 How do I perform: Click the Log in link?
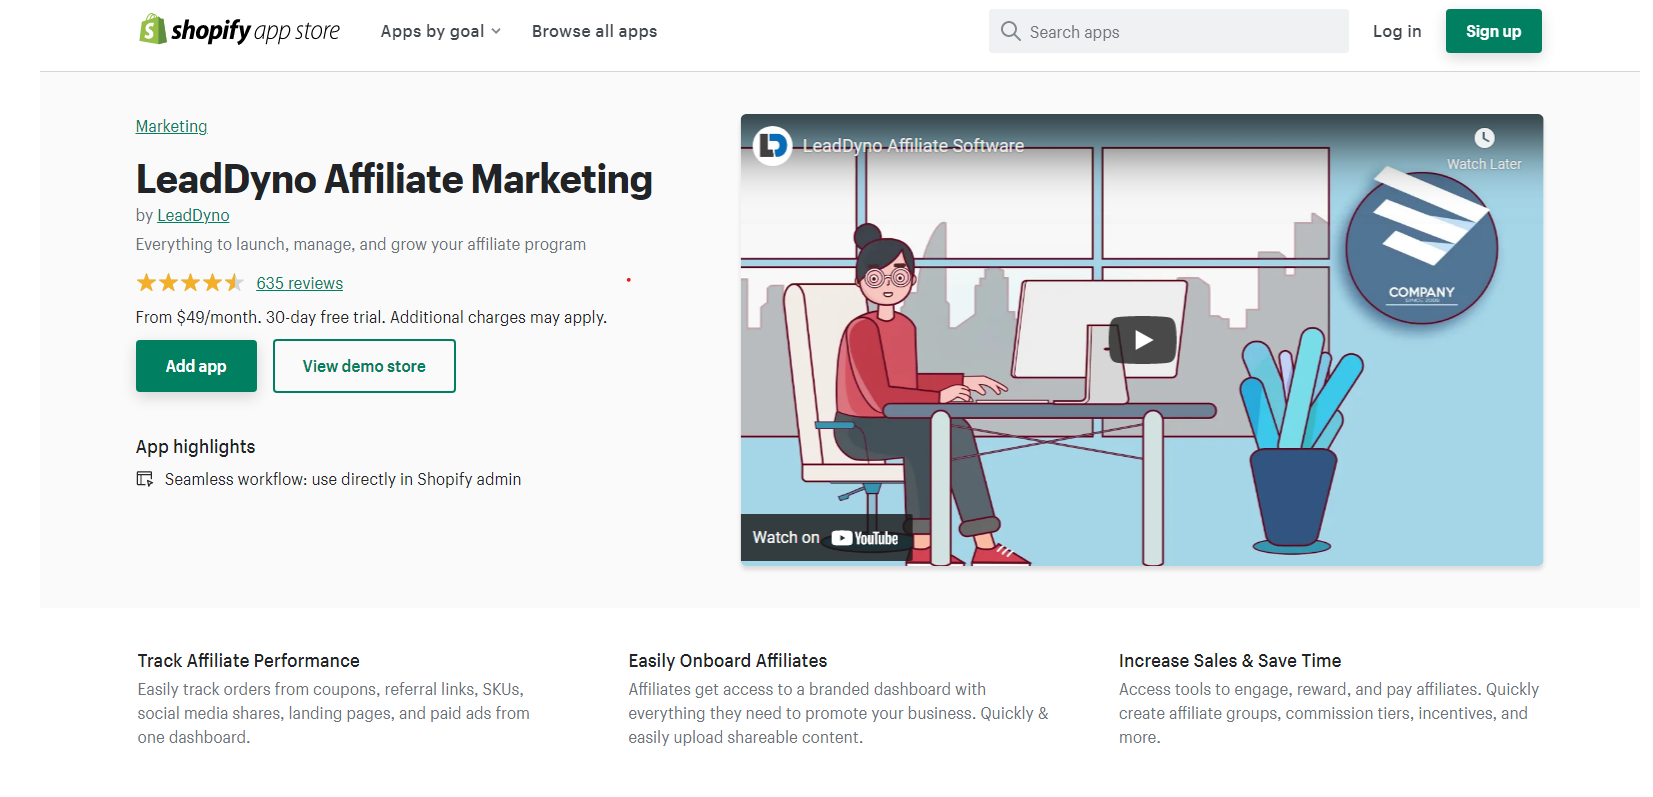pos(1397,31)
